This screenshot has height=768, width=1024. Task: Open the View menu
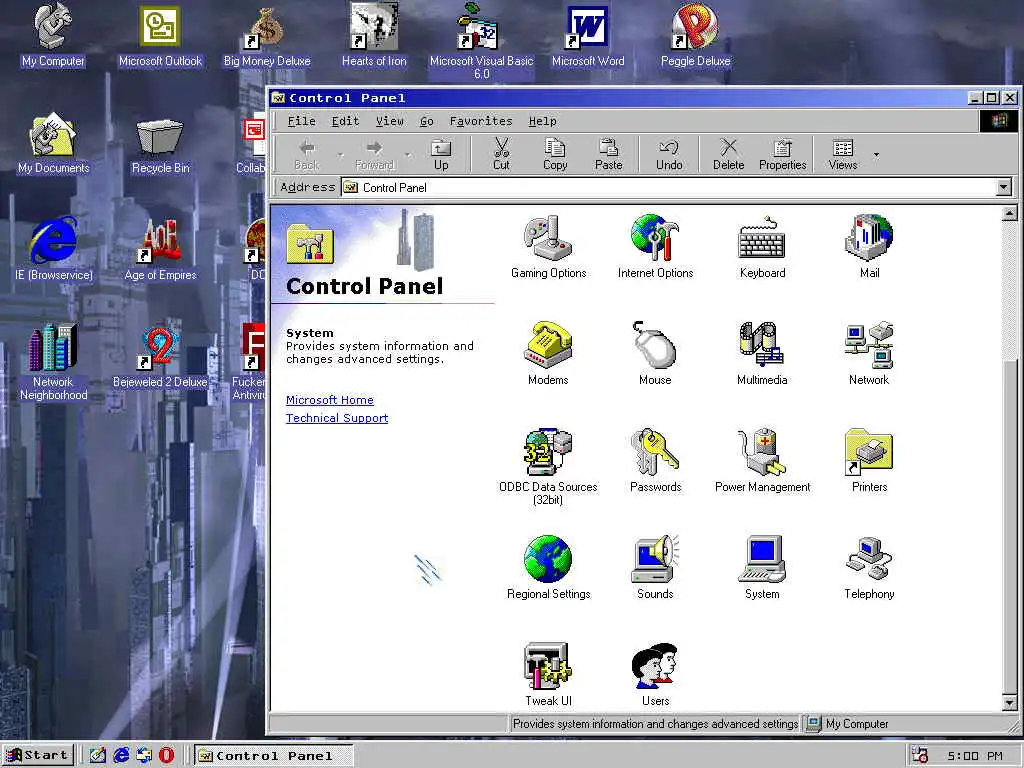tap(389, 121)
